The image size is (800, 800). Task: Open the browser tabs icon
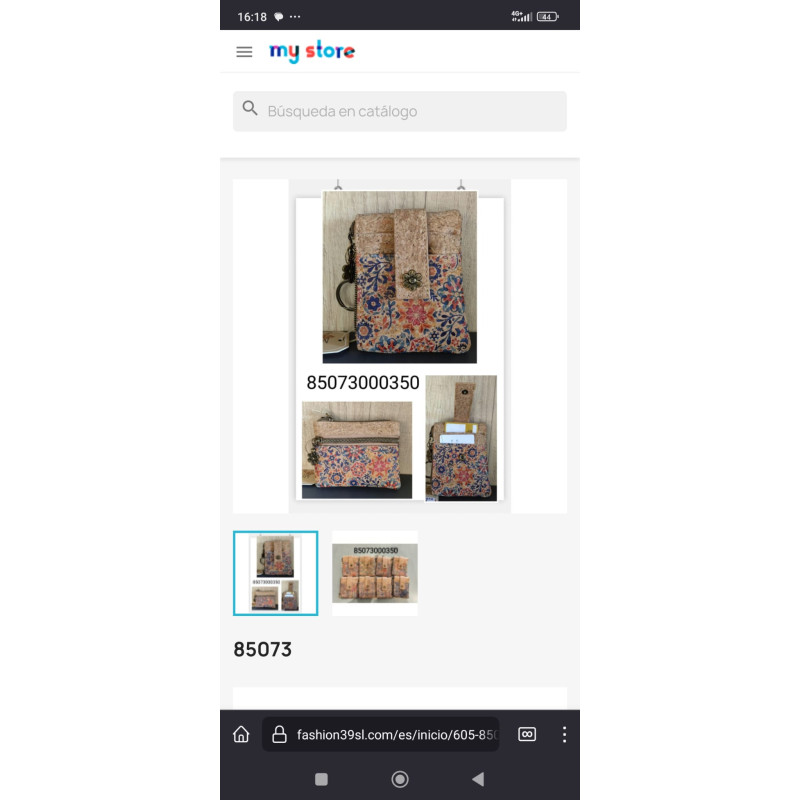[x=527, y=734]
